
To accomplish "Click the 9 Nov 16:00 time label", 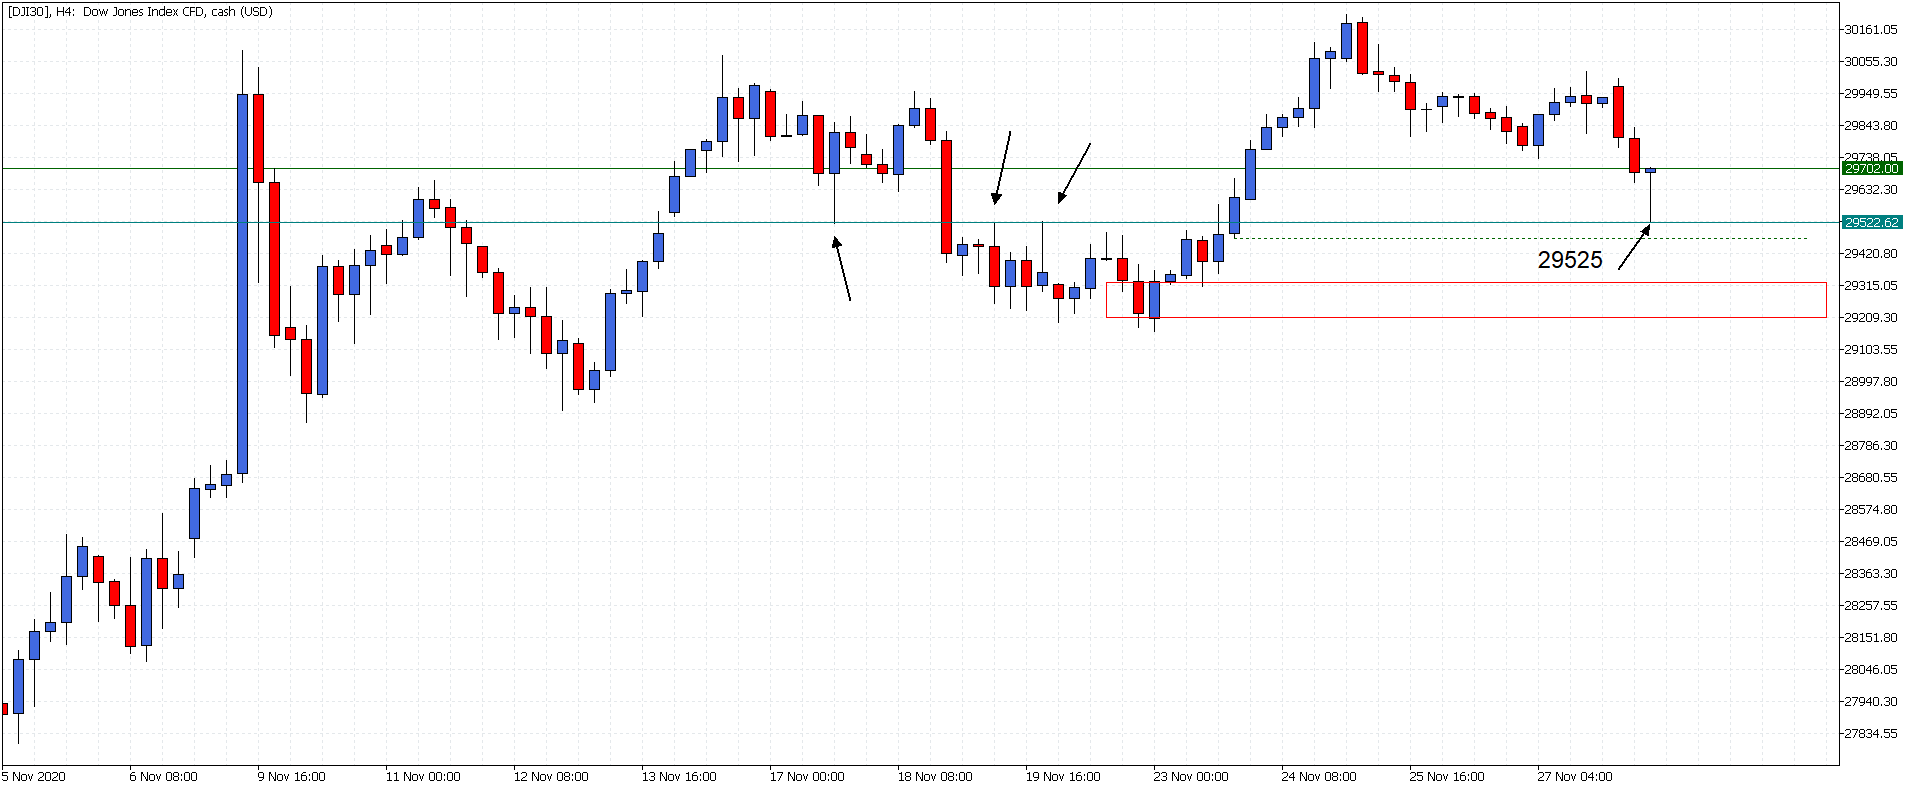I will [291, 776].
